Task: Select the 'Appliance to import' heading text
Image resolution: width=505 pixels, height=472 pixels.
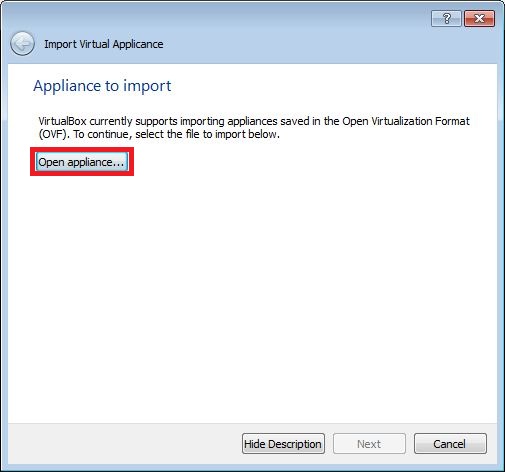Action: tap(102, 86)
